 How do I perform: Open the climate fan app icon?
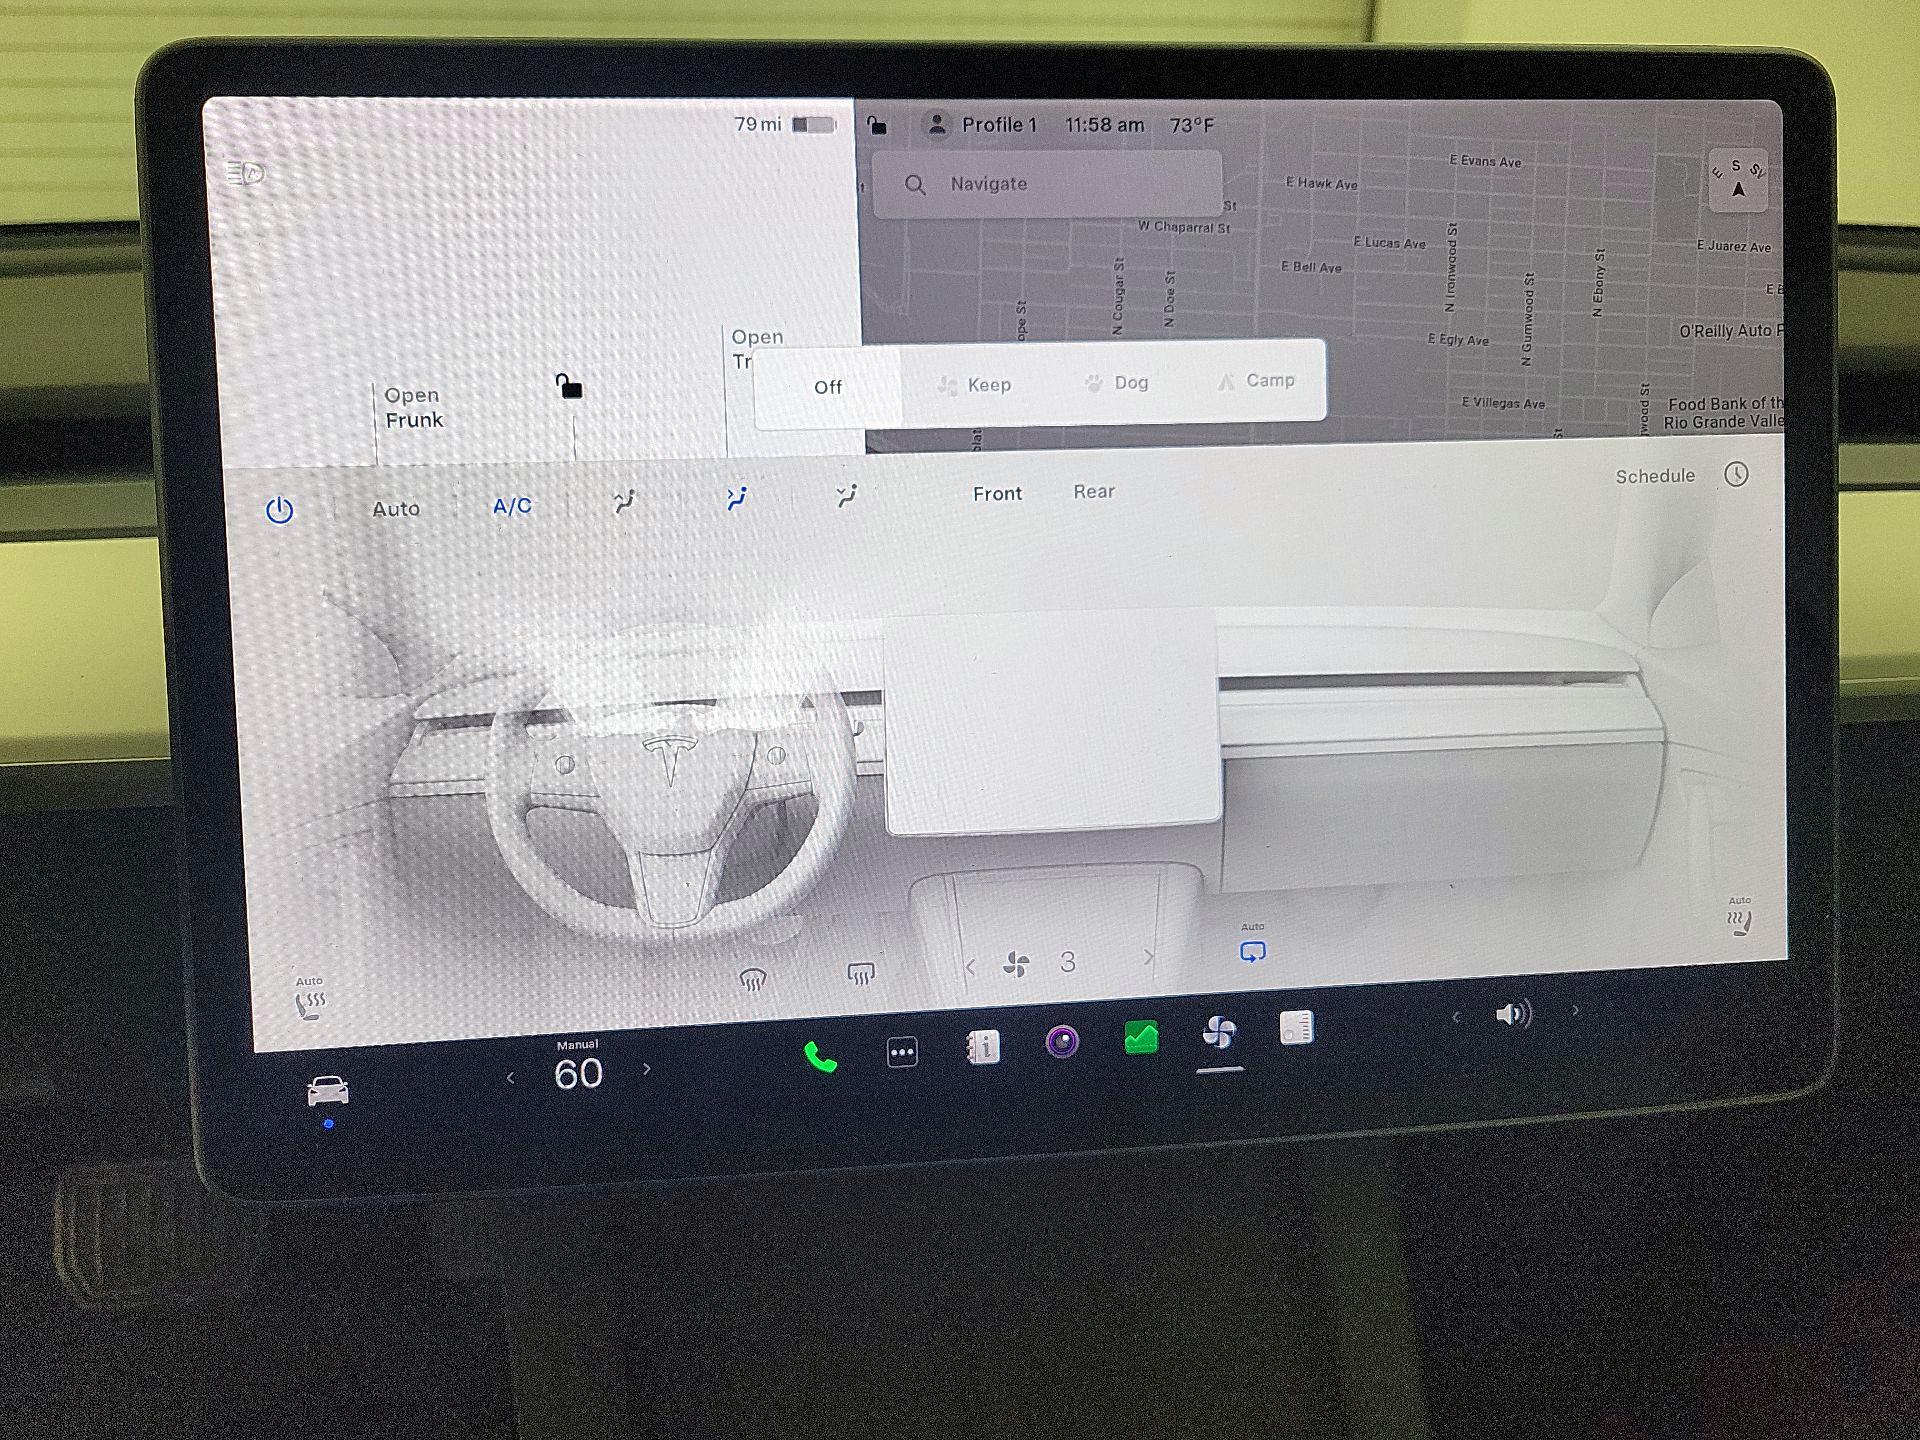coord(1219,1032)
